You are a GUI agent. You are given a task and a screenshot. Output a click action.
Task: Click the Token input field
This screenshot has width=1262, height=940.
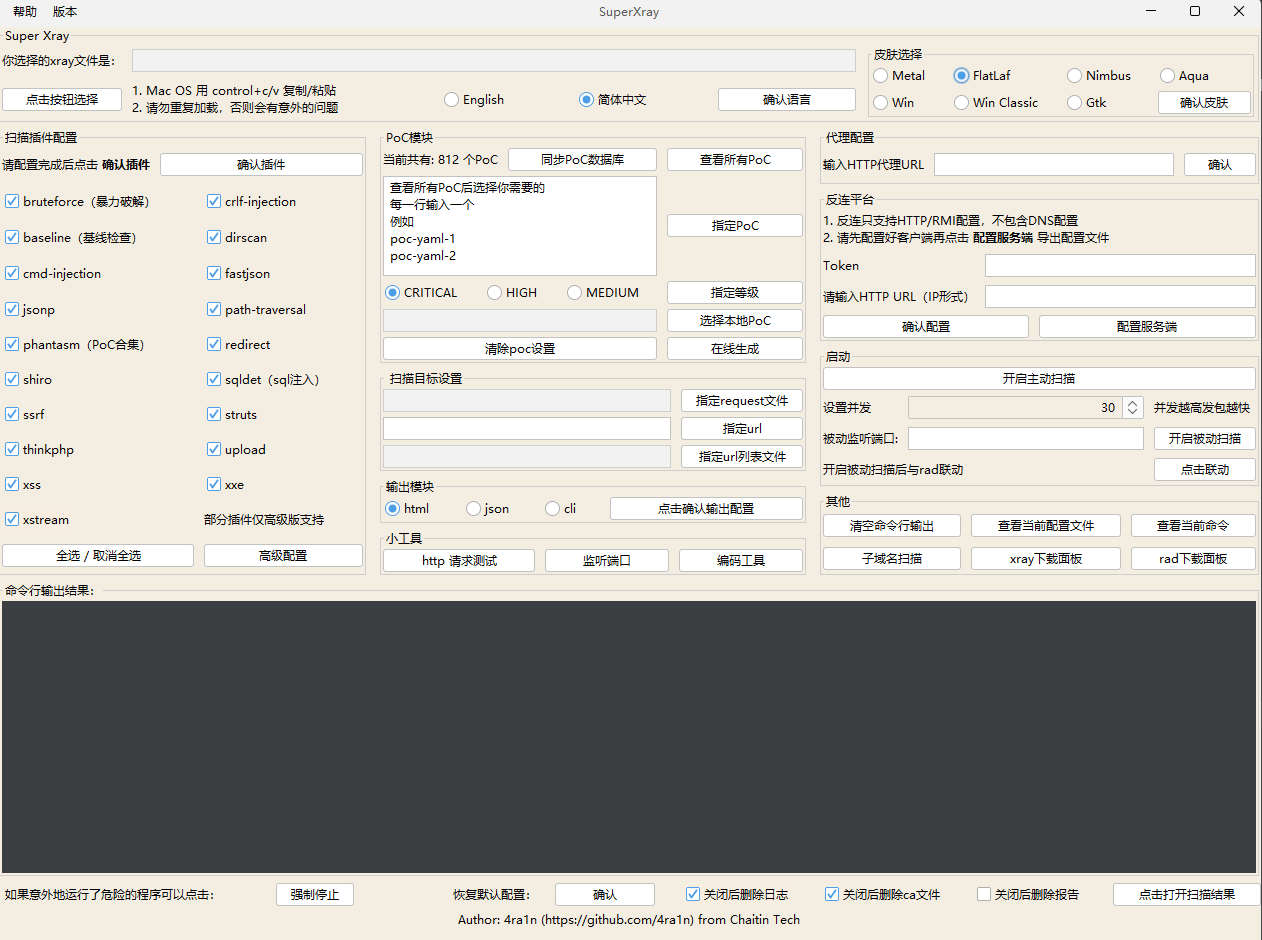coord(1120,266)
